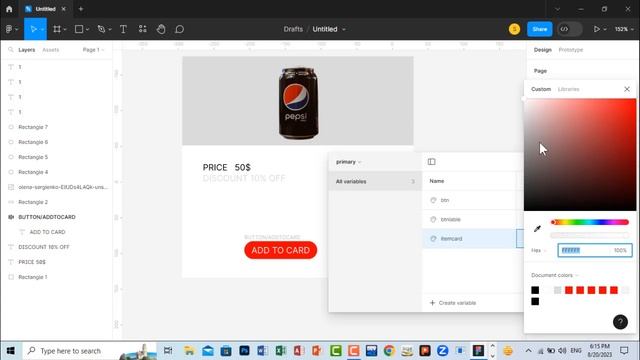Screen dimensions: 640x360
Task: Open the Page 1 dropdown
Action: click(93, 50)
